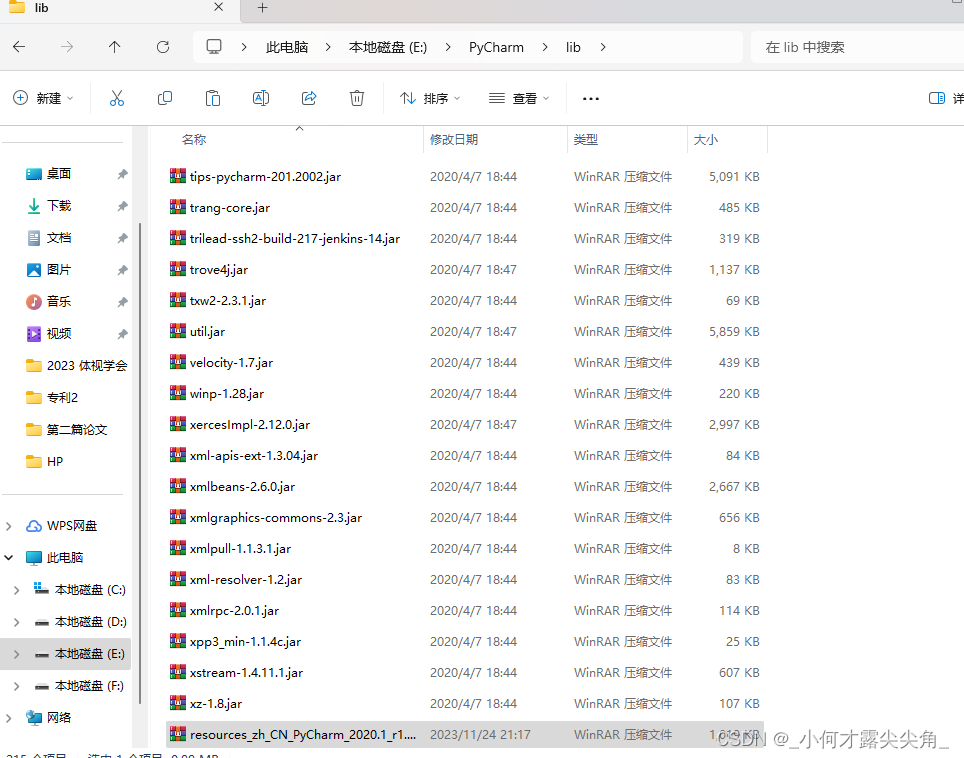Open the HP folder in sidebar

44,462
